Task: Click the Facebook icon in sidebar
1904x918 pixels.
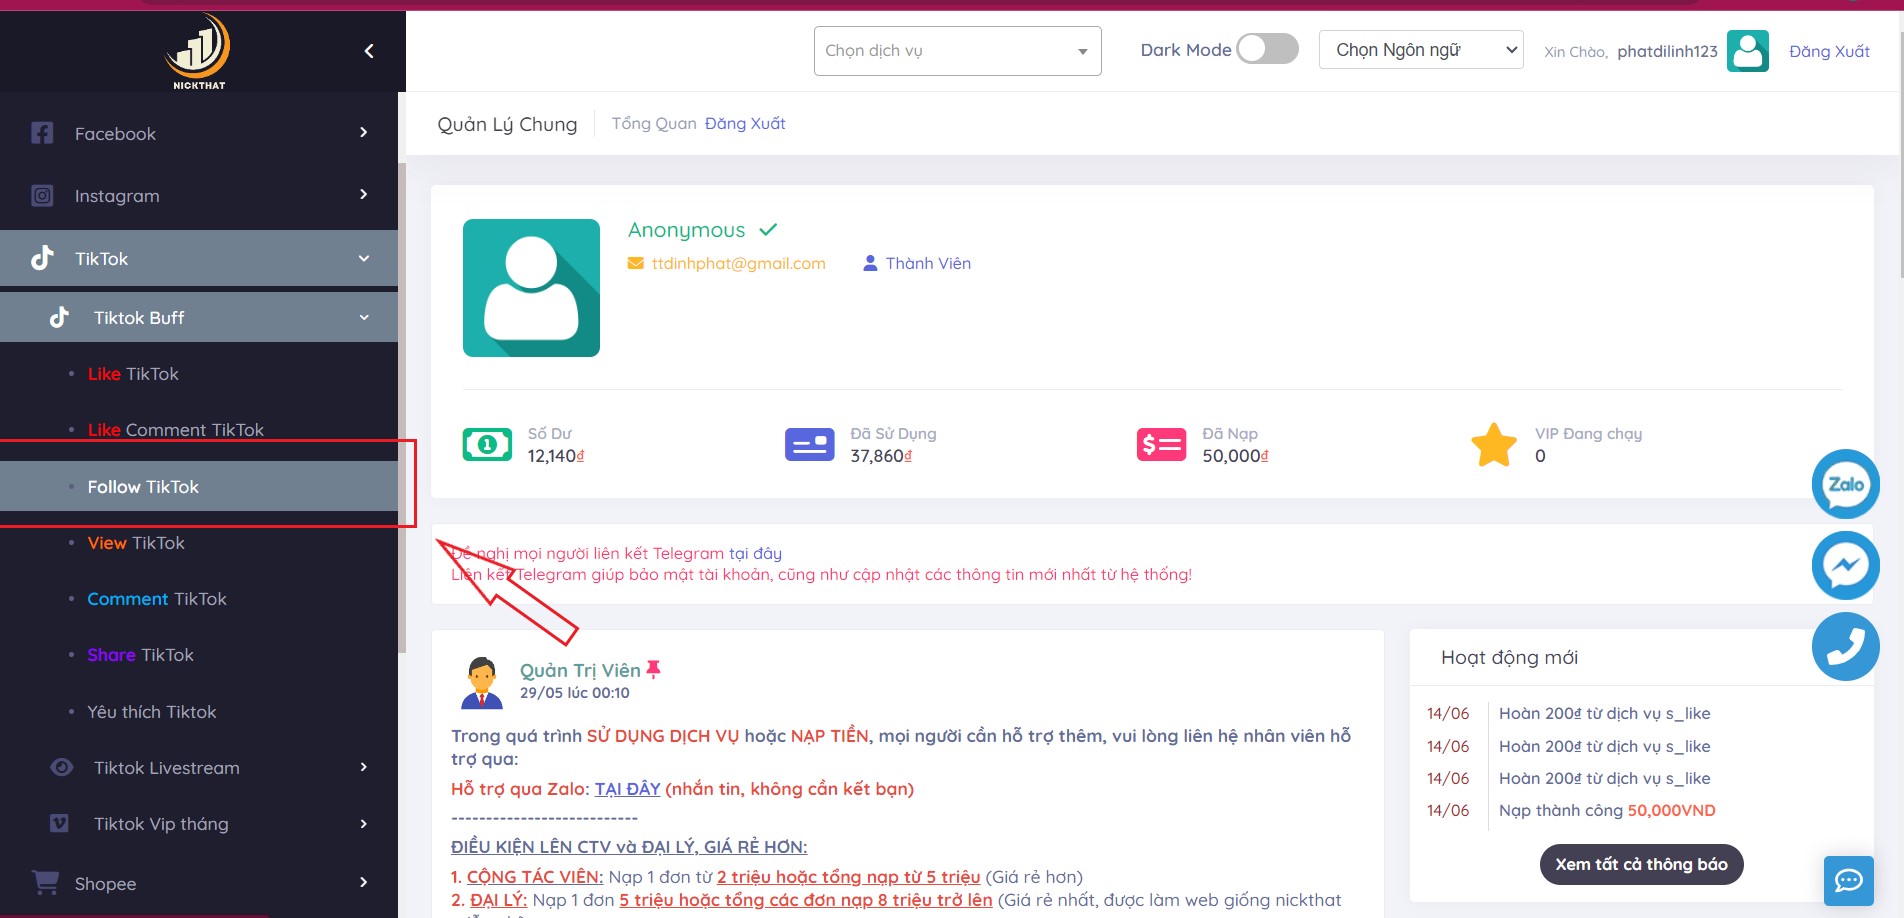Action: tap(42, 133)
